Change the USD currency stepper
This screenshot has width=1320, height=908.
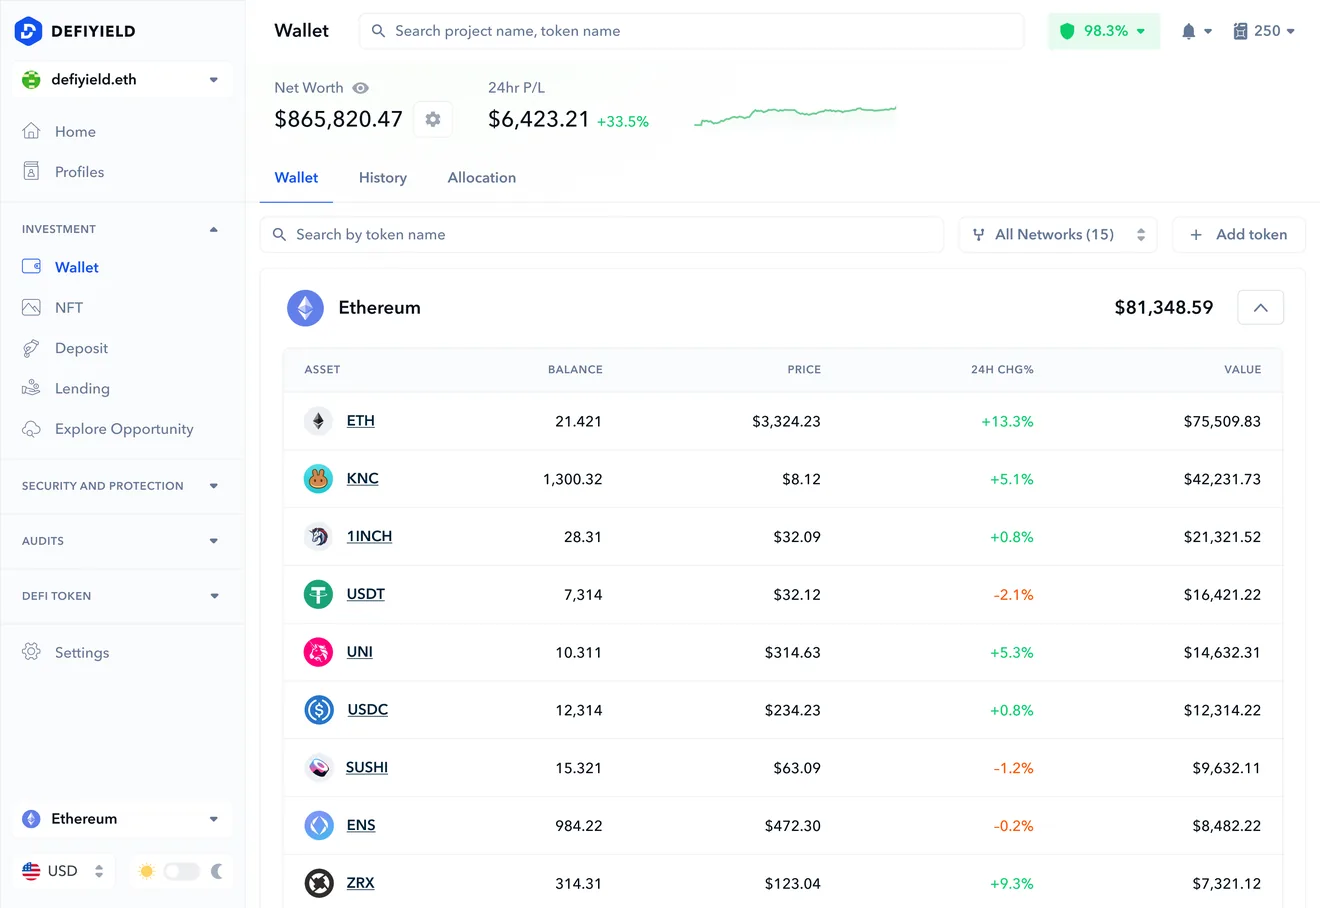(x=99, y=871)
